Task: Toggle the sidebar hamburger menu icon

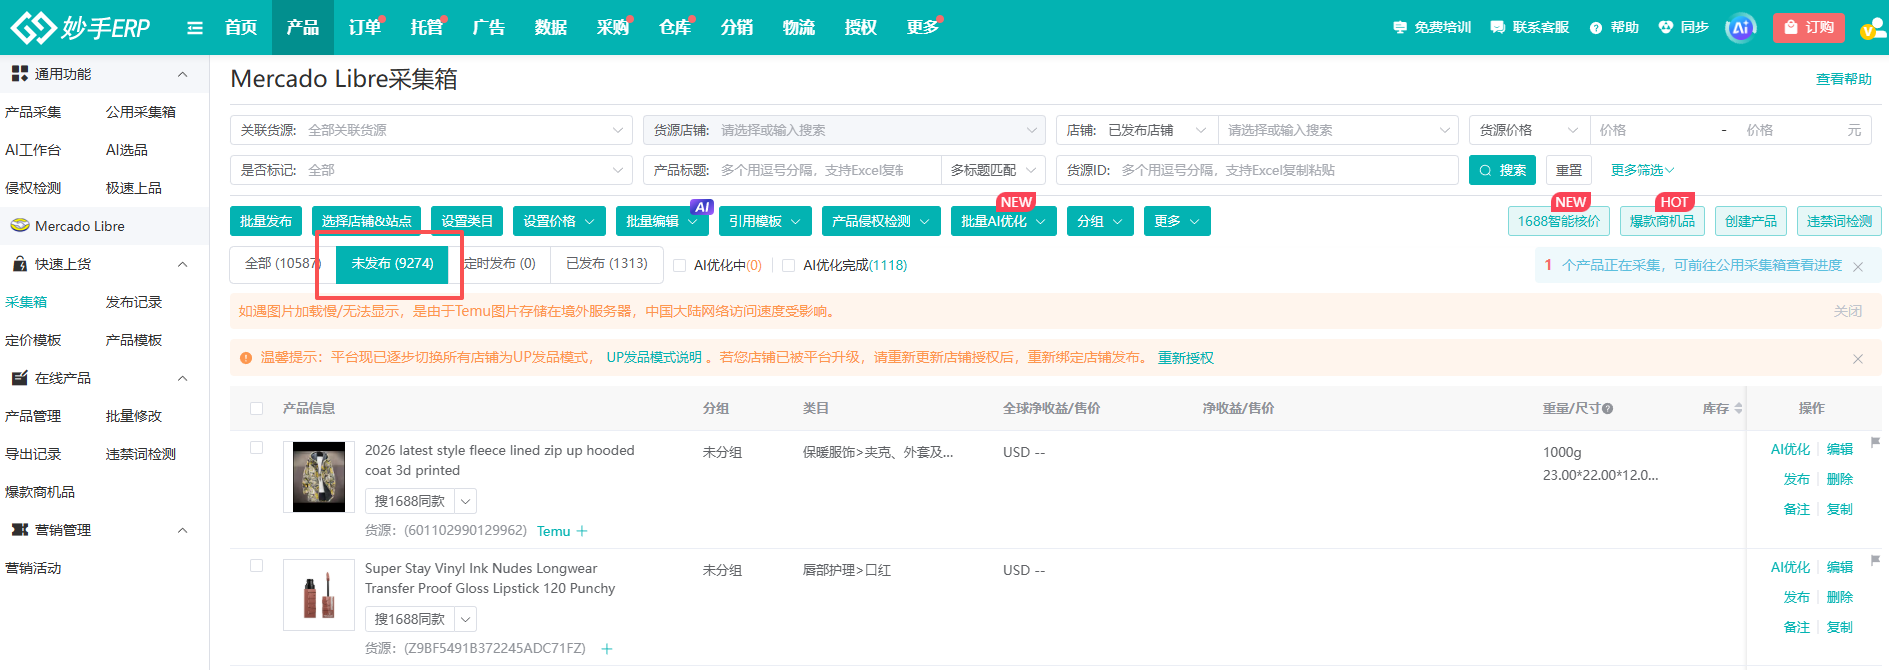Action: point(195,28)
